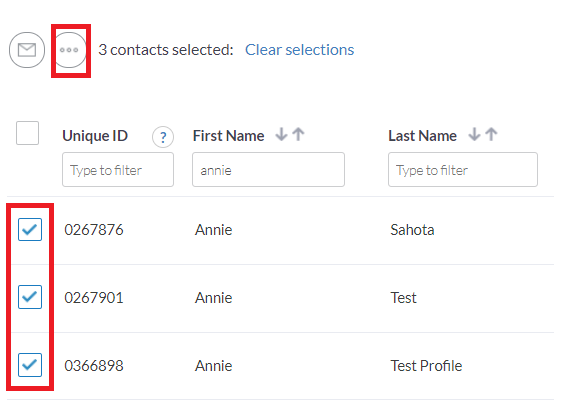Sort First Name ascending with up arrow

click(x=298, y=134)
